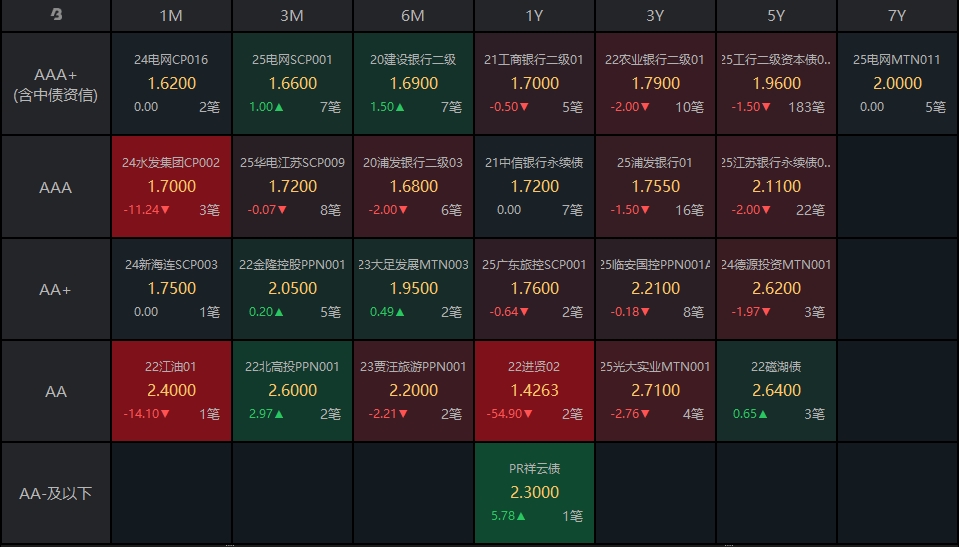The height and width of the screenshot is (547, 959).
Task: Open the 25江苏银行永续债 cell at 2.1100
Action: point(776,187)
